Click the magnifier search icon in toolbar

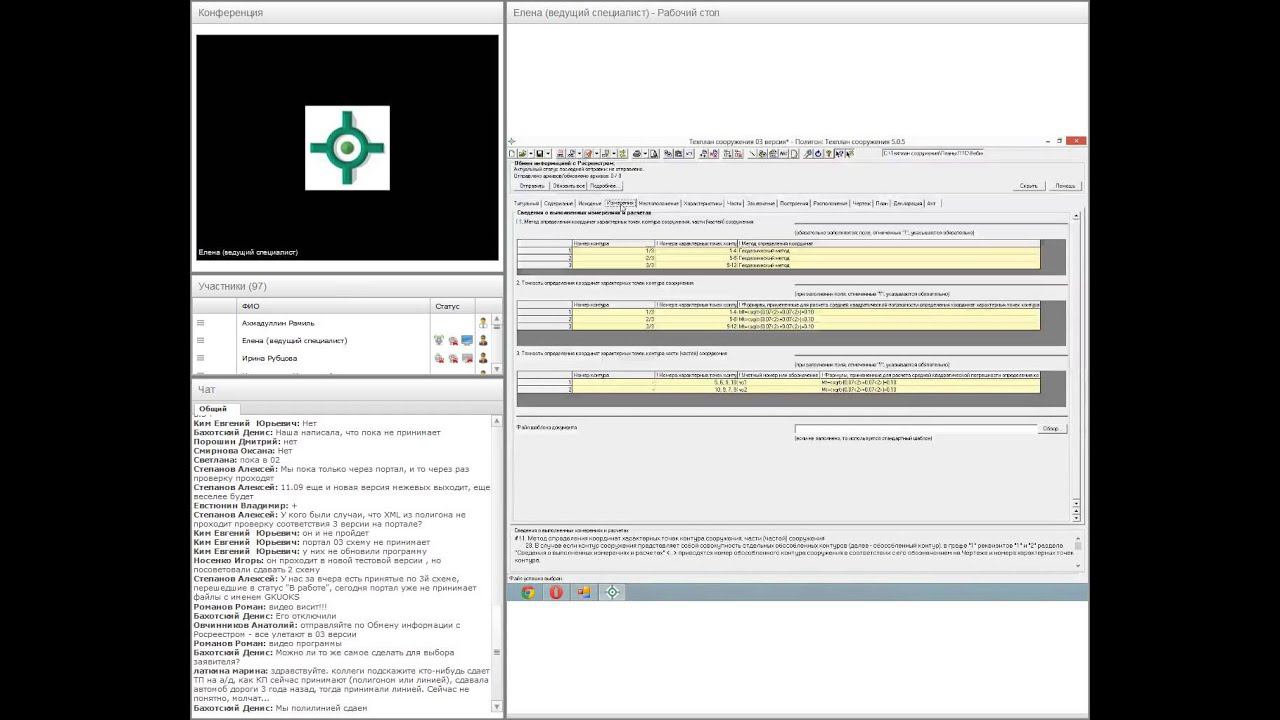(808, 154)
